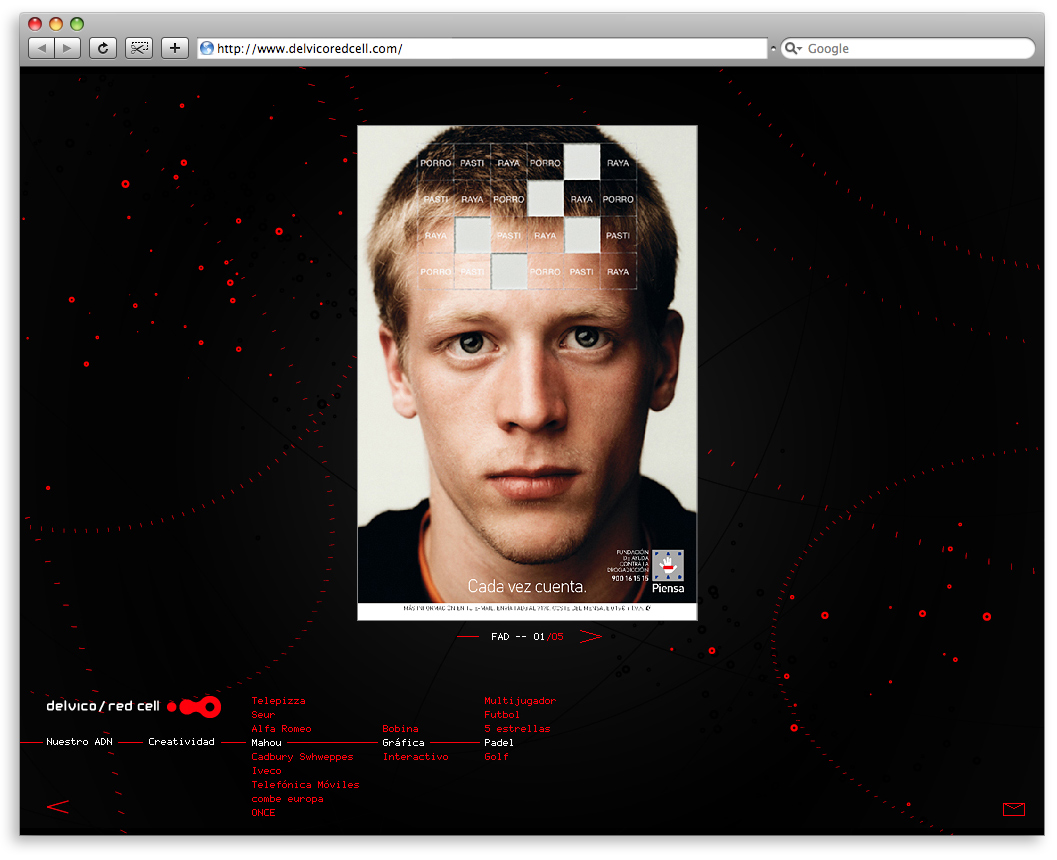Click the add bookmark plus button
The height and width of the screenshot is (860, 1057).
point(174,48)
